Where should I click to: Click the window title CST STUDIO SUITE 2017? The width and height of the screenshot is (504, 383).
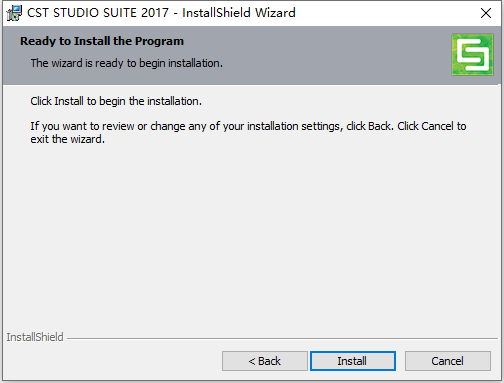click(x=98, y=13)
